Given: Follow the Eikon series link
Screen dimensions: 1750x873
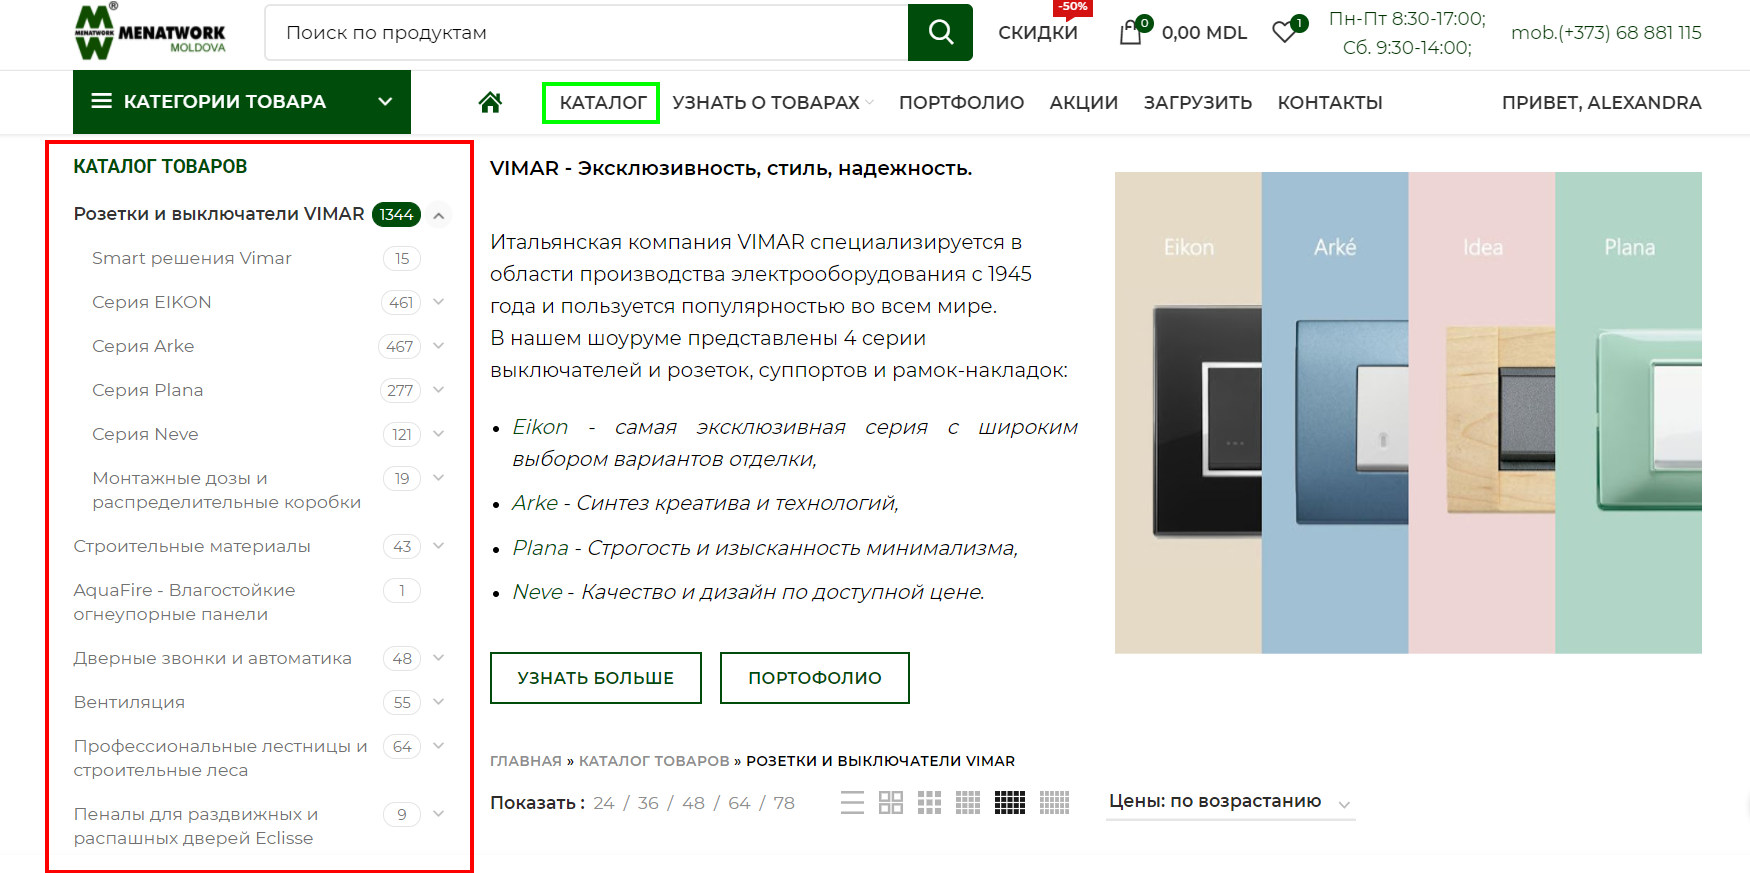Looking at the screenshot, I should click(540, 427).
